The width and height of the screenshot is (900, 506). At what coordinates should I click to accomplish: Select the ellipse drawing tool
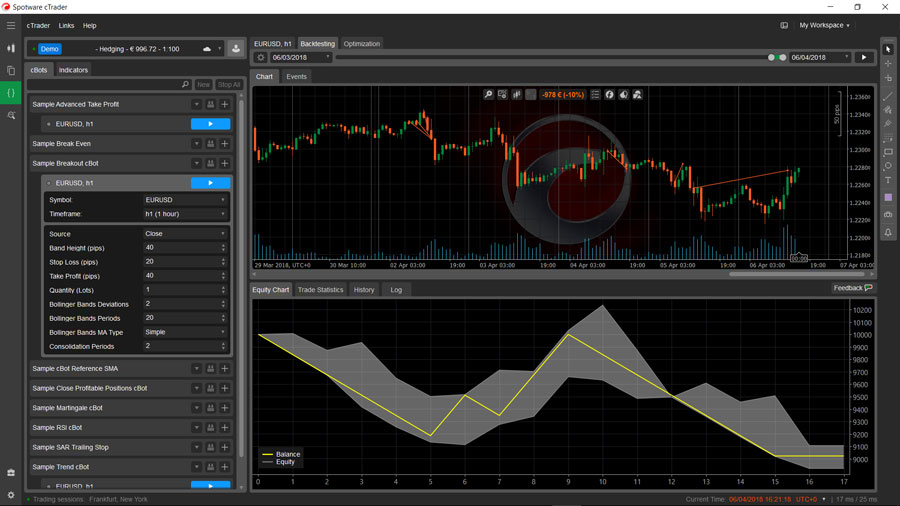point(888,166)
